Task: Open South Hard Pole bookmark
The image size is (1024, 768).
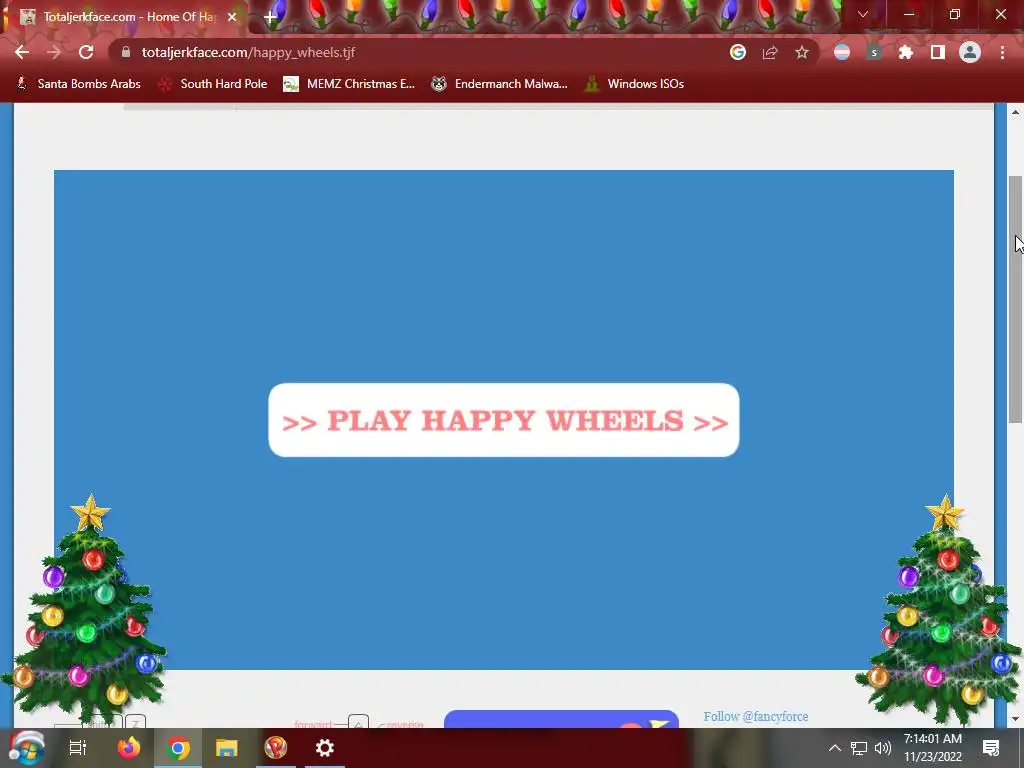Action: click(213, 84)
